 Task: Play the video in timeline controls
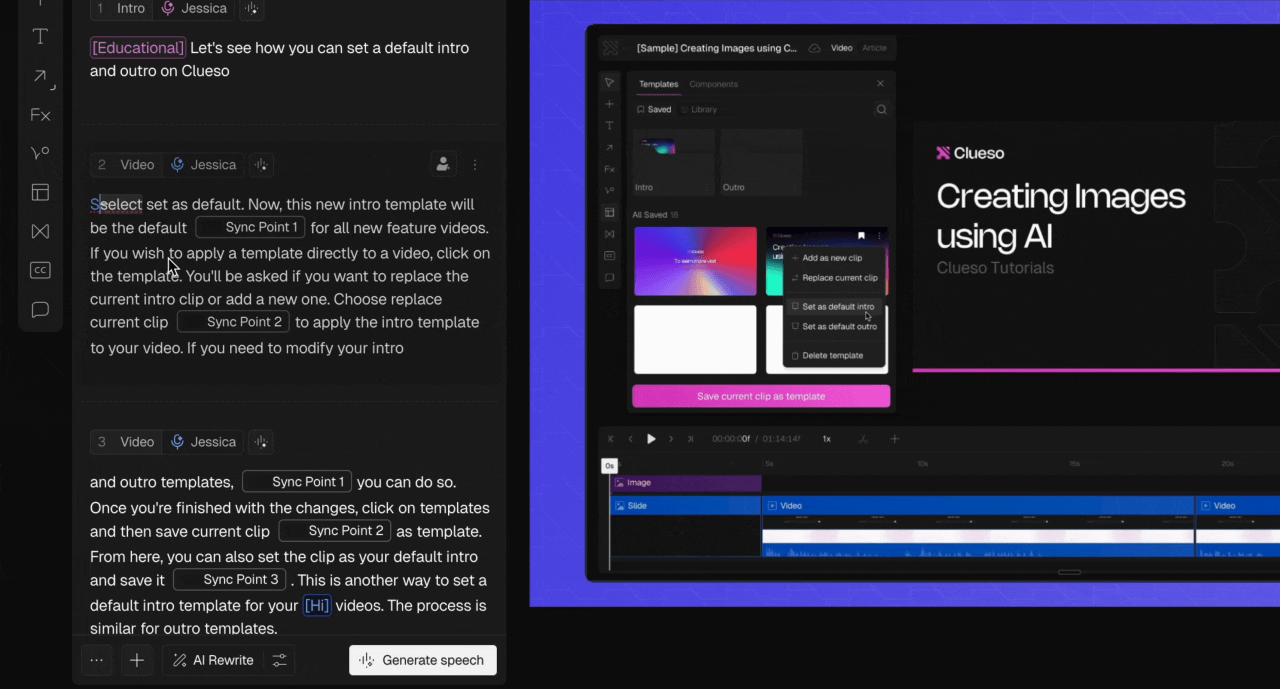651,439
